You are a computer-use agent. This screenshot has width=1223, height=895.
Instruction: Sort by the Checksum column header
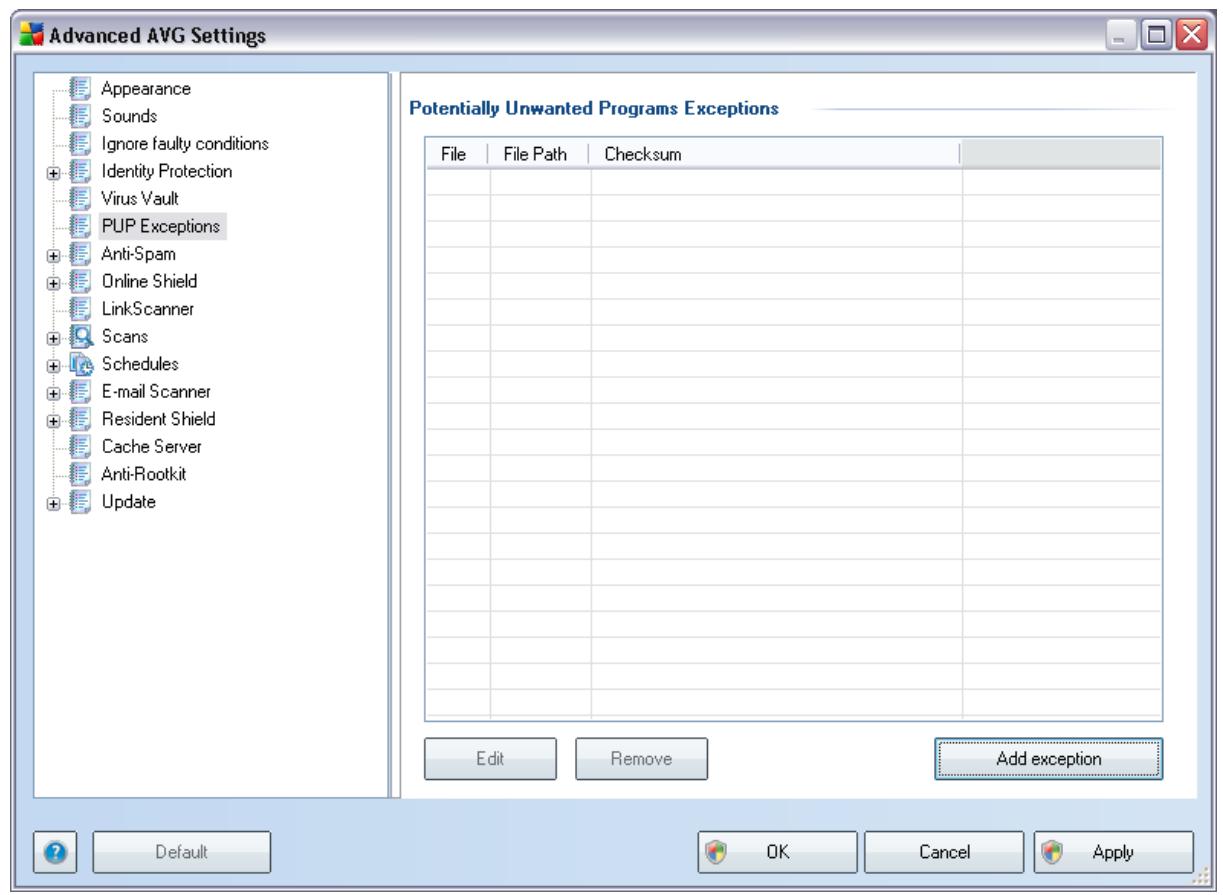774,153
